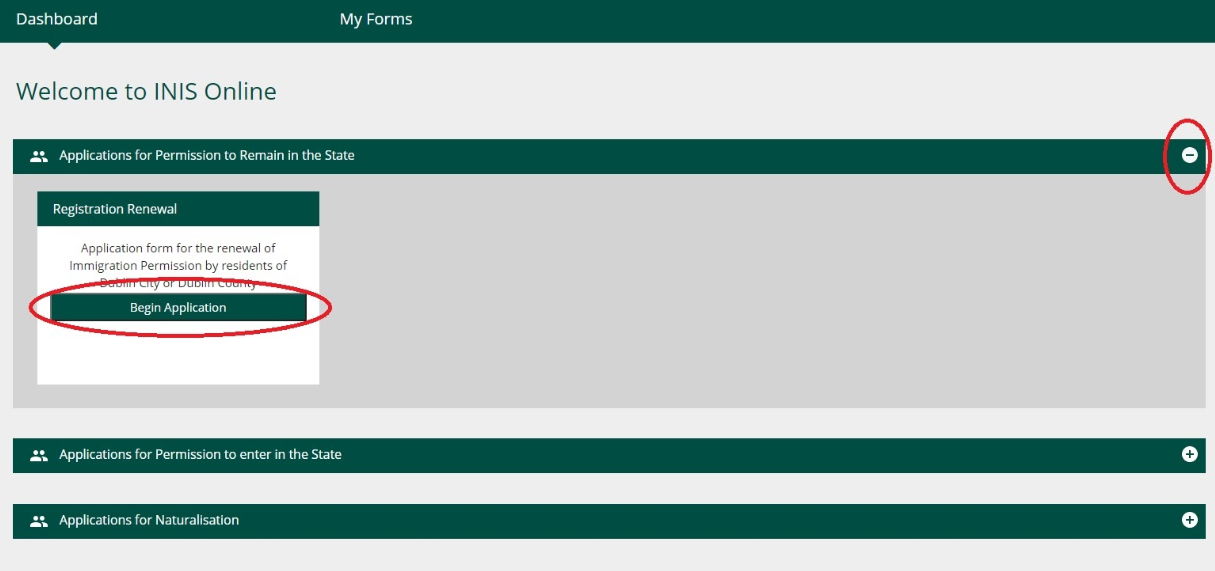Click people icon beside Applications for Naturalisation
The height and width of the screenshot is (571, 1215).
39,521
